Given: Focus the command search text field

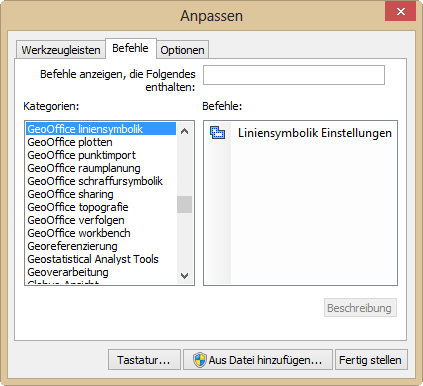Looking at the screenshot, I should click(294, 75).
